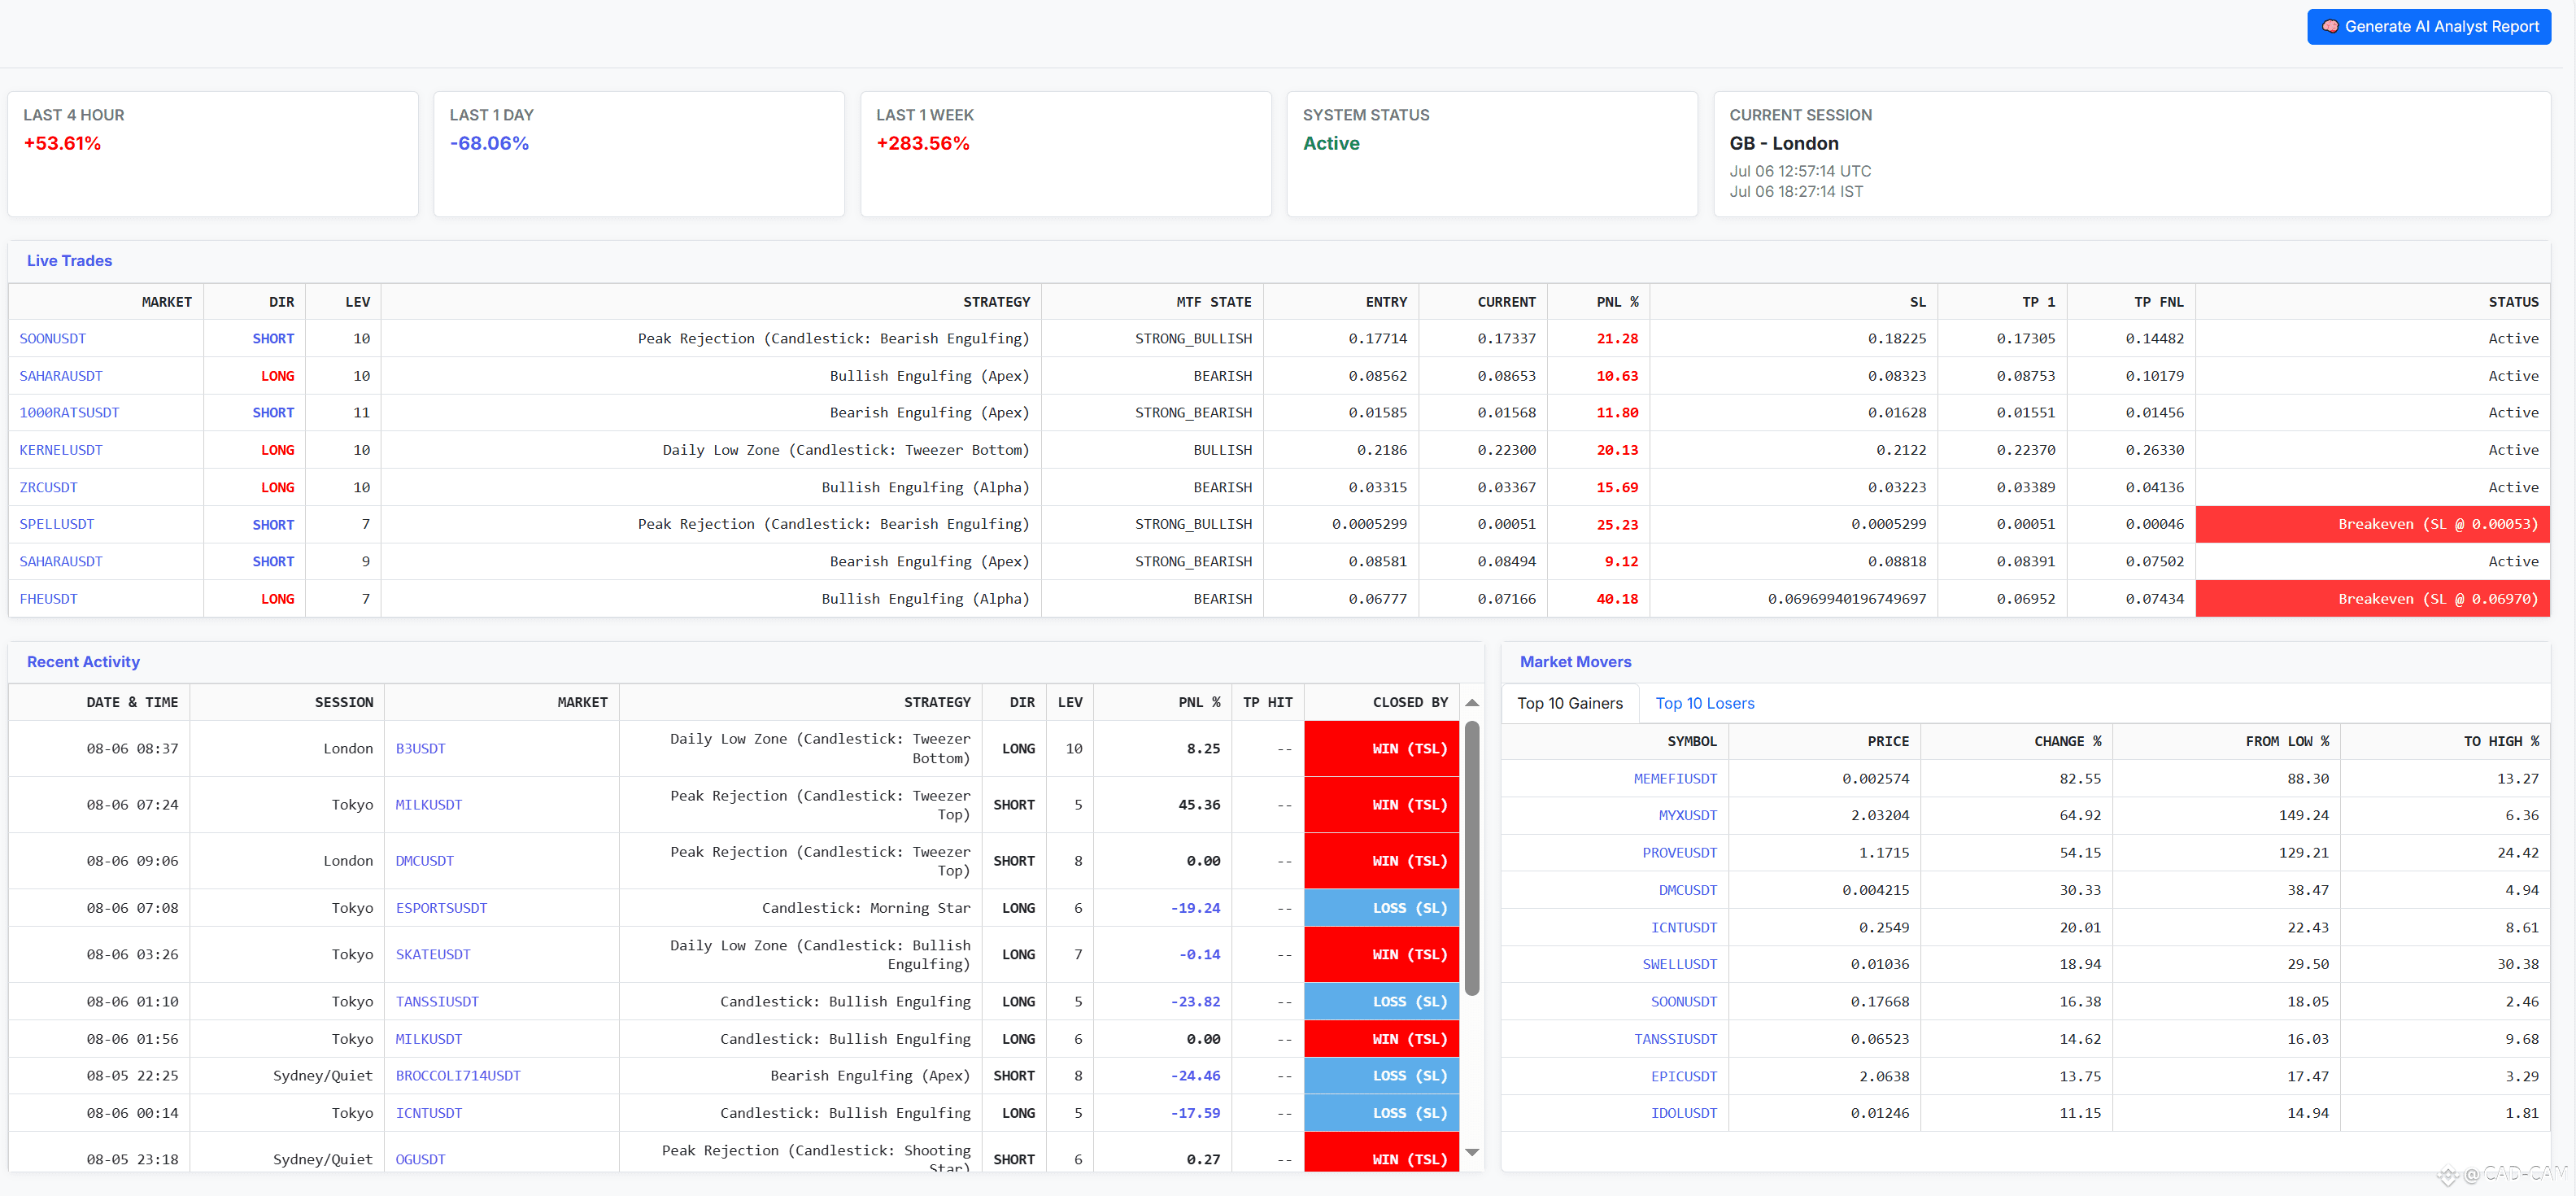The width and height of the screenshot is (2576, 1196).
Task: Click the Recent Activity scrollbar thumb
Action: tap(1471, 860)
